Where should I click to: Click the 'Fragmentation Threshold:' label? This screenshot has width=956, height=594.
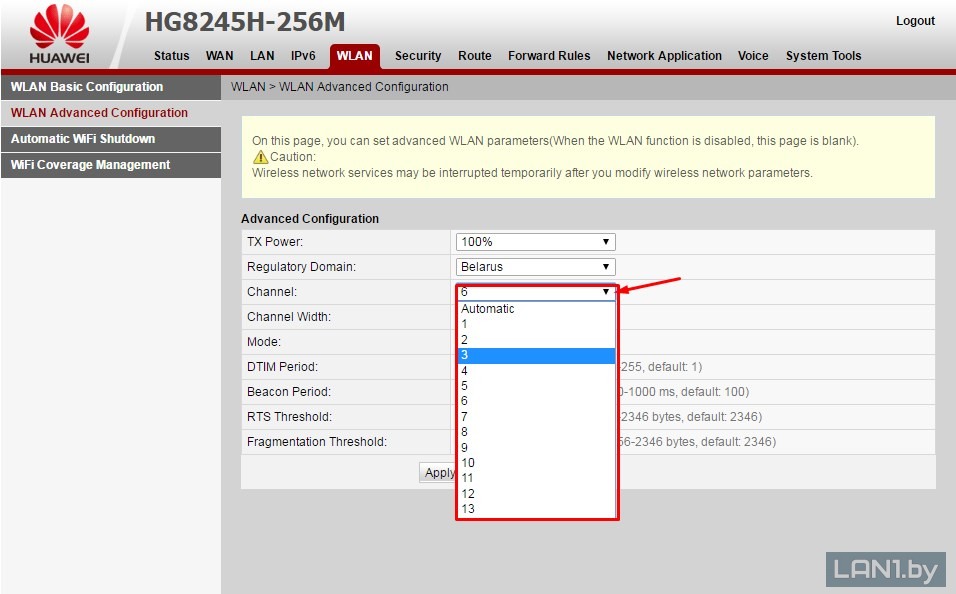(x=317, y=442)
